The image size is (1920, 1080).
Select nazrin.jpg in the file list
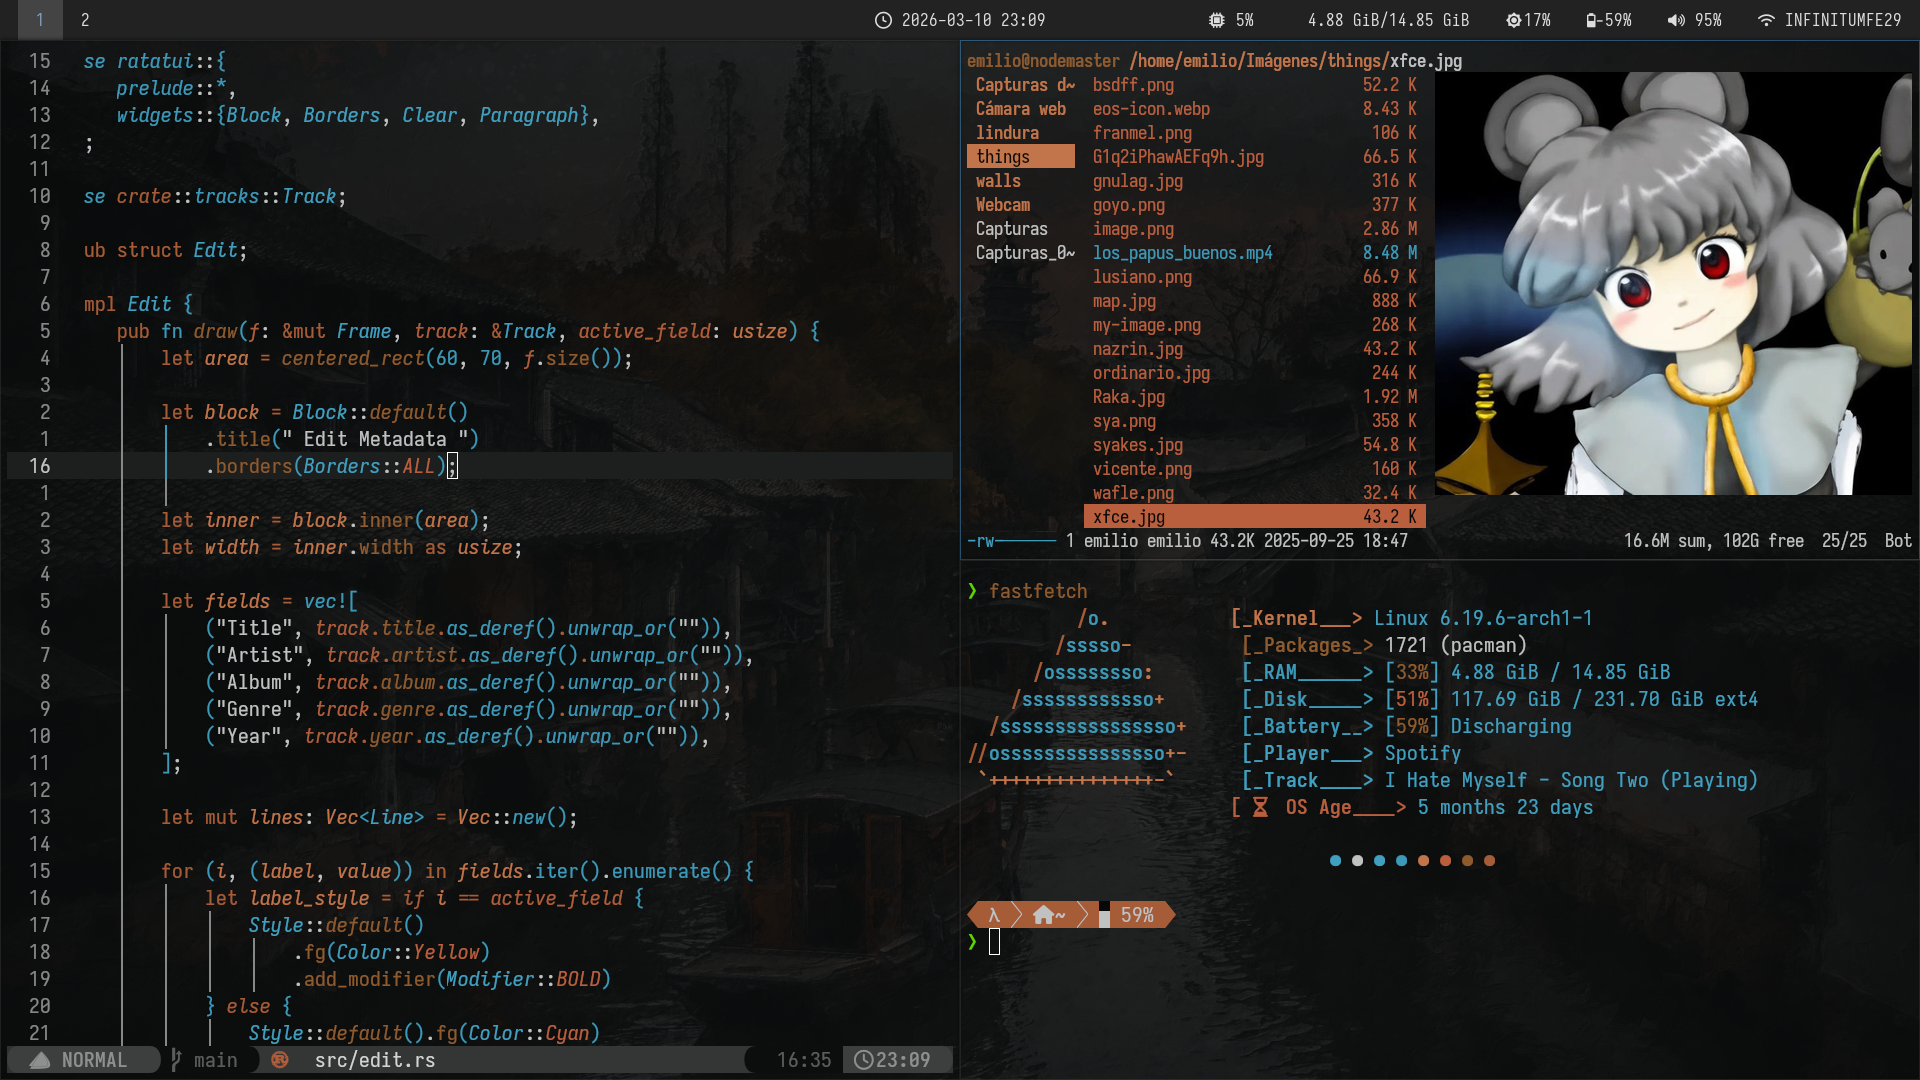point(1137,349)
